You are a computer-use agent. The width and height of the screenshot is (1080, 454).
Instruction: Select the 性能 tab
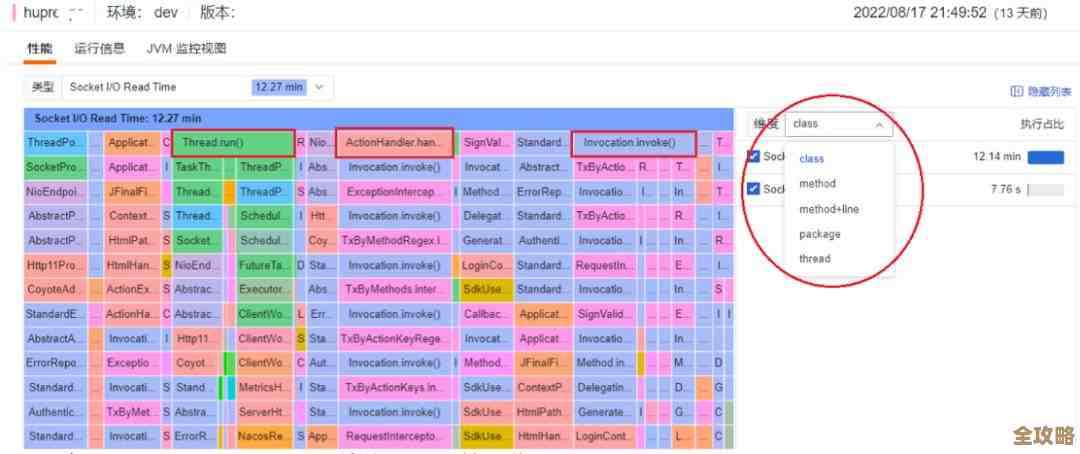[39, 48]
